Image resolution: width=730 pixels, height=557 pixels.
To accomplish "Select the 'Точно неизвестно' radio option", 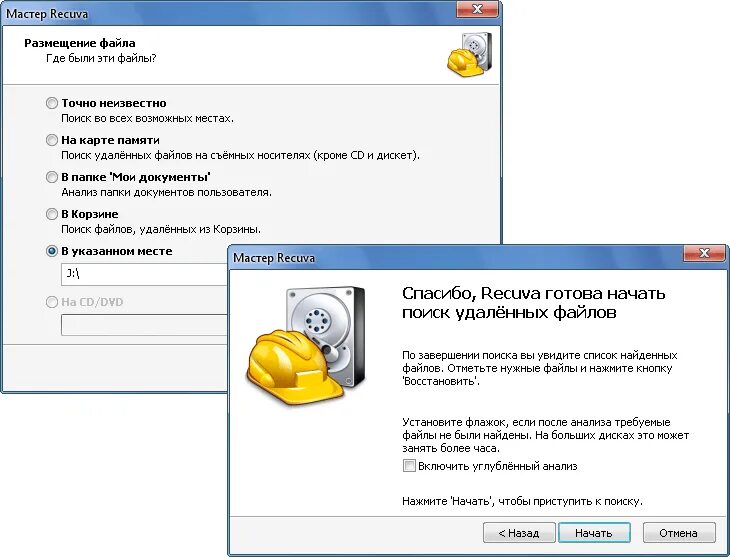I will [x=52, y=103].
